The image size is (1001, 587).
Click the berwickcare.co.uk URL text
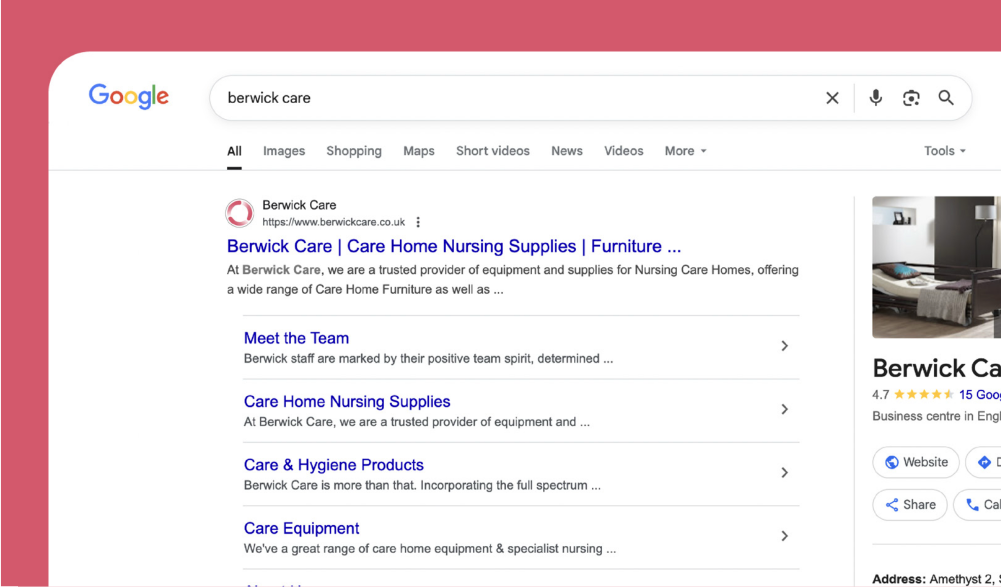tap(333, 222)
